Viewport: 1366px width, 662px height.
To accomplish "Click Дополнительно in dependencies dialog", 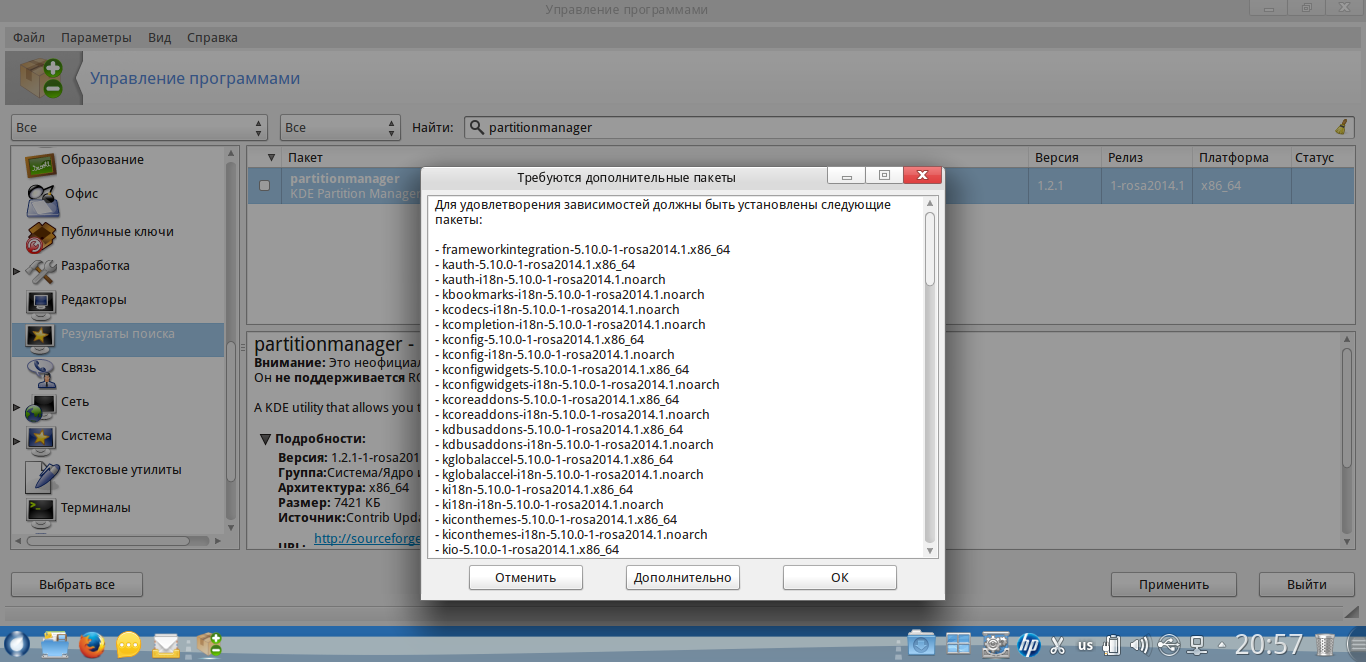I will click(x=683, y=577).
